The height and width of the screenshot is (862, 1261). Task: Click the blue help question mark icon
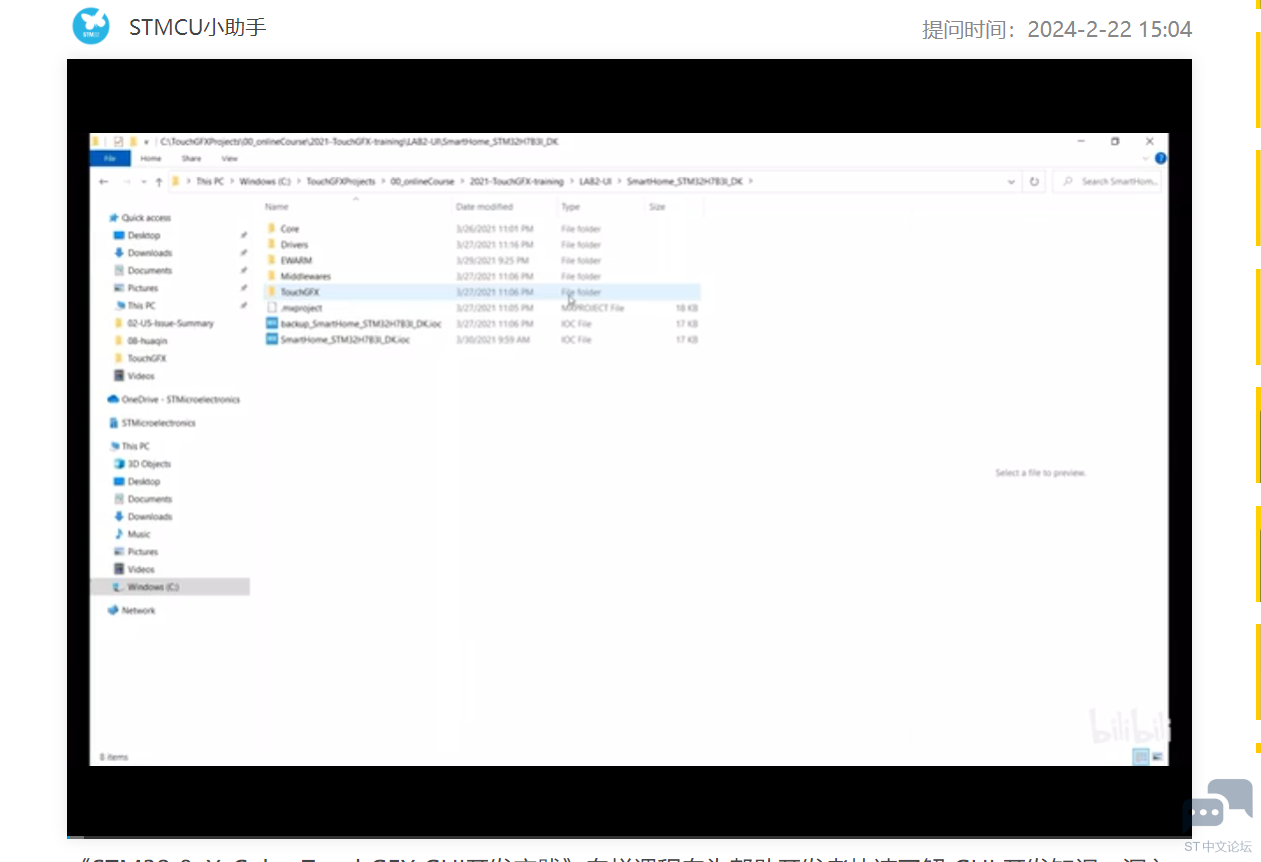click(1161, 158)
